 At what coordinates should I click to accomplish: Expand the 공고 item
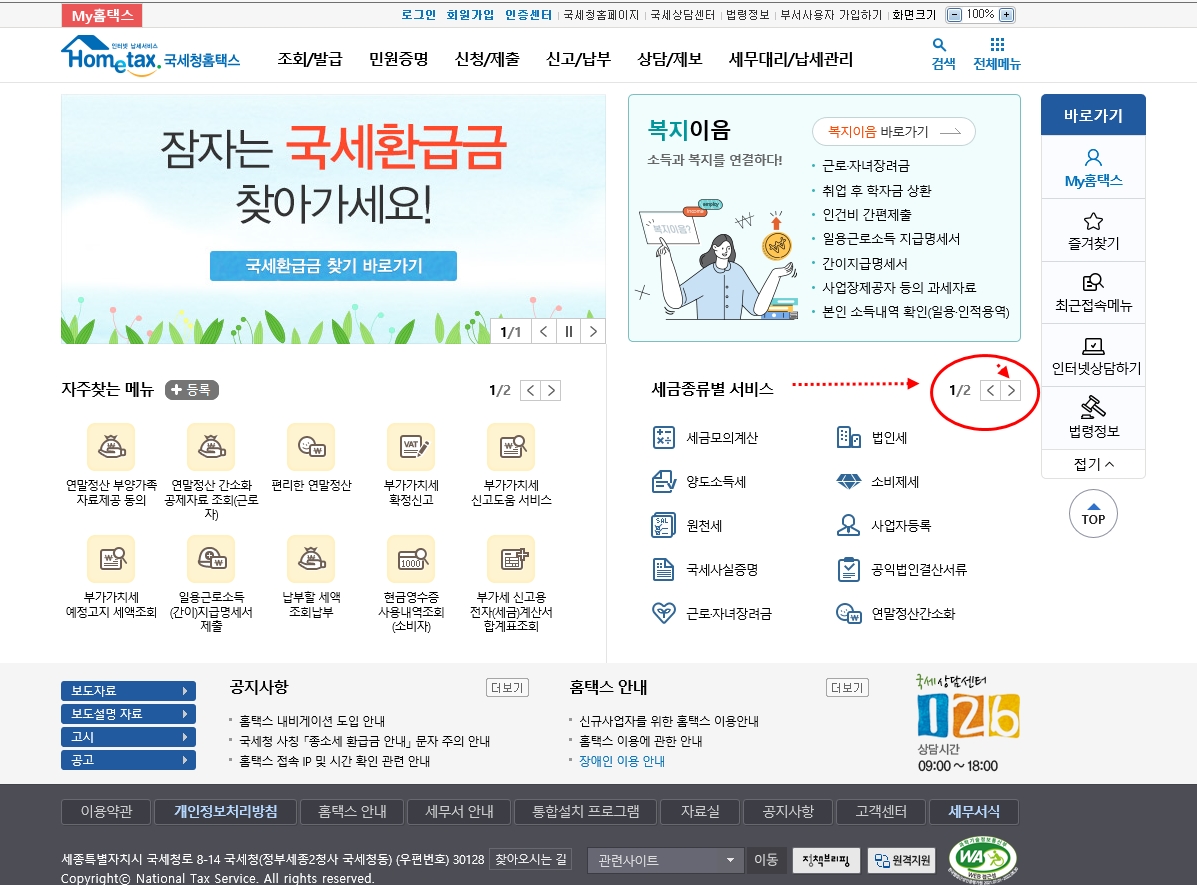click(x=128, y=760)
